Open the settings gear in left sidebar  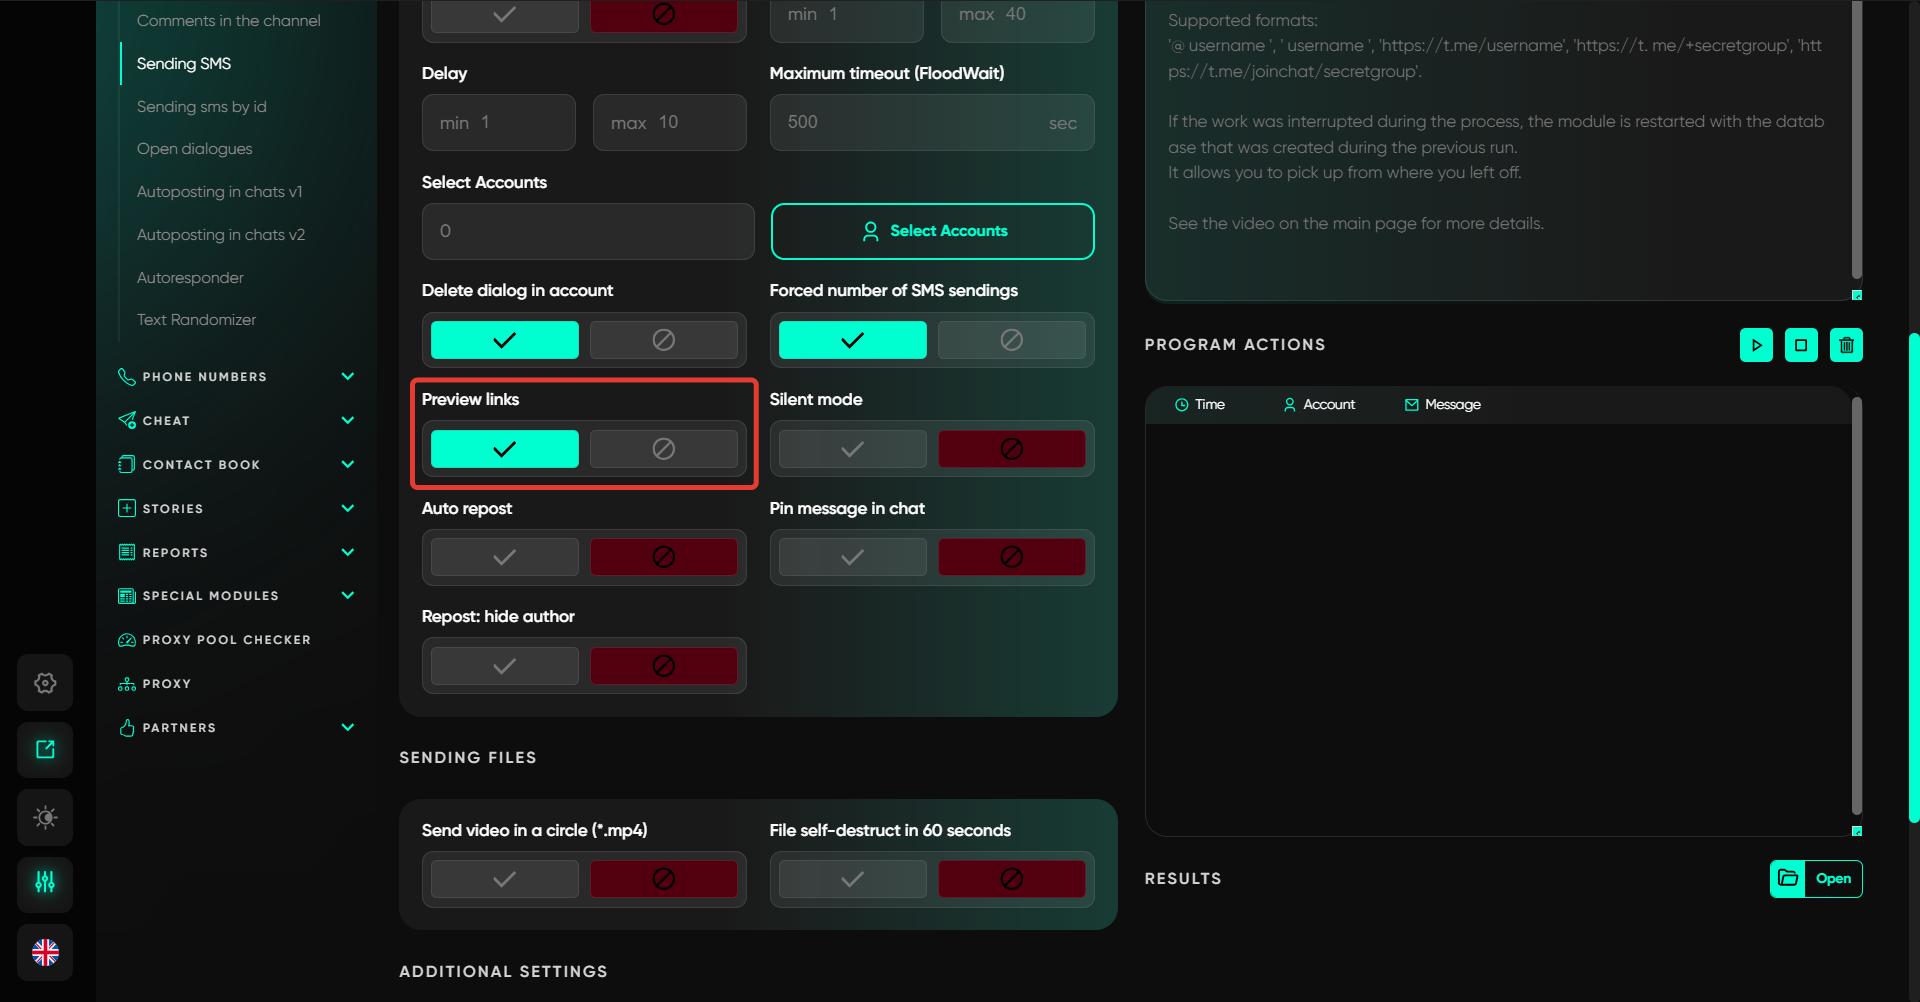[x=45, y=683]
